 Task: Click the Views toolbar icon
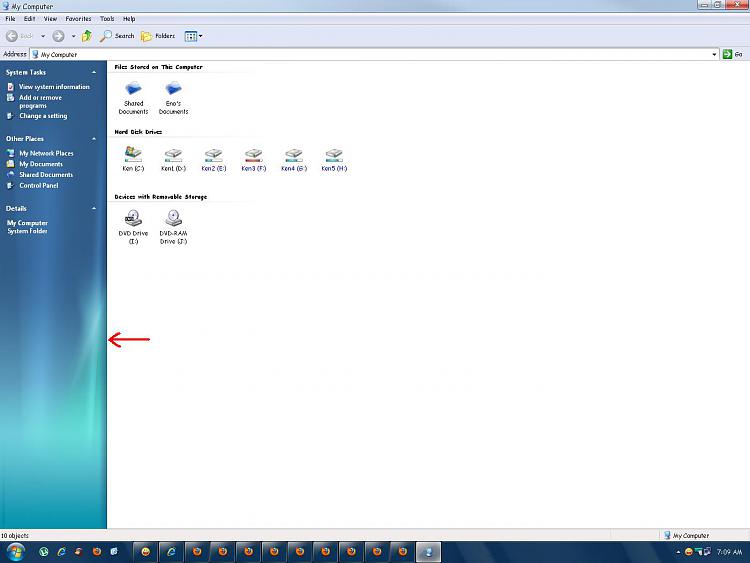[190, 36]
